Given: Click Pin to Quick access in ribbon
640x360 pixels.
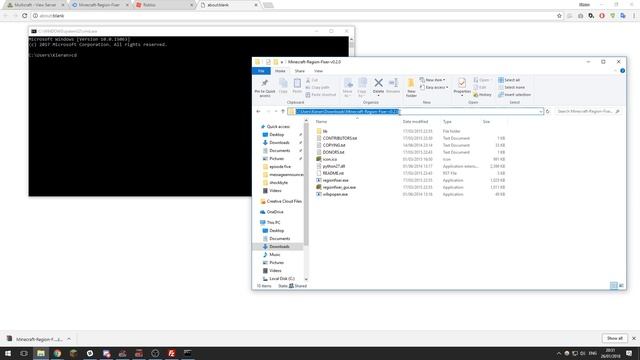Looking at the screenshot, I should tap(265, 87).
